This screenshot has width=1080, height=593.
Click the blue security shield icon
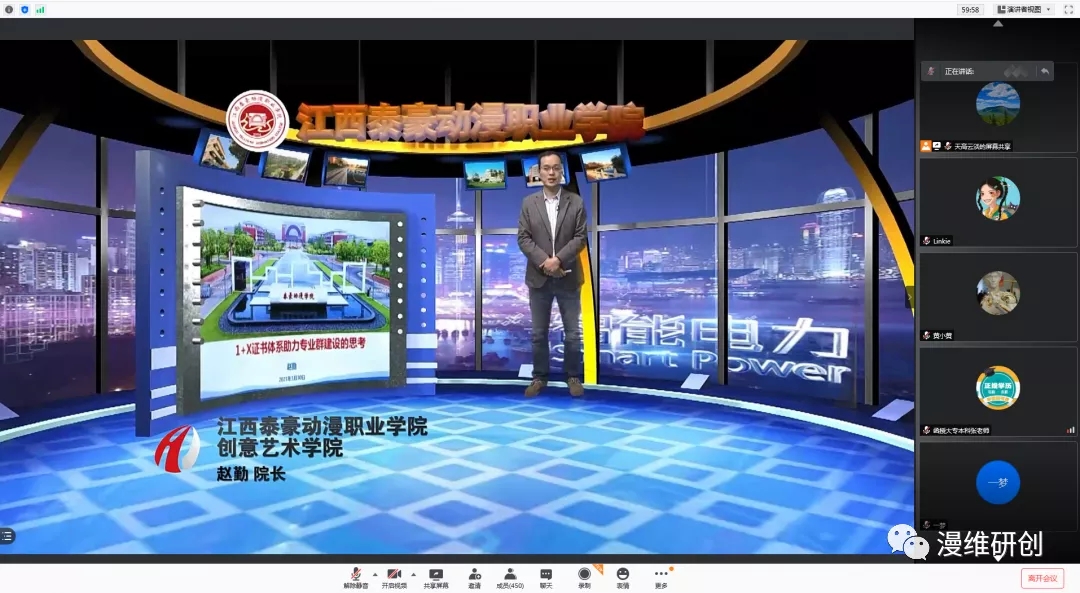point(25,10)
